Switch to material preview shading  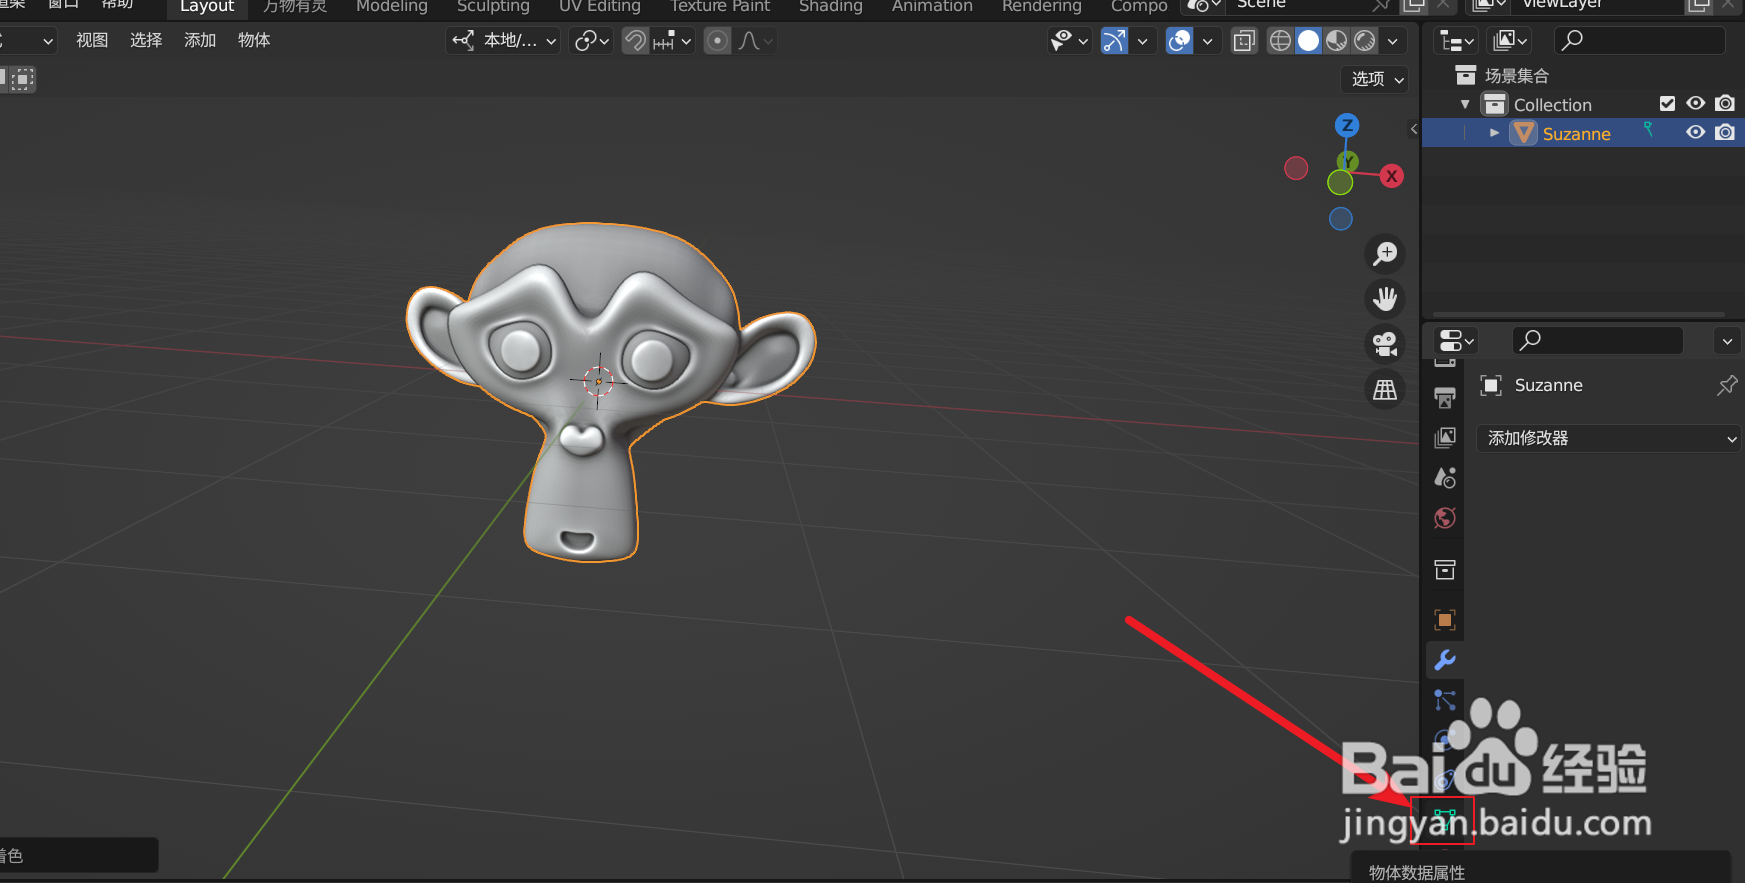click(1337, 41)
